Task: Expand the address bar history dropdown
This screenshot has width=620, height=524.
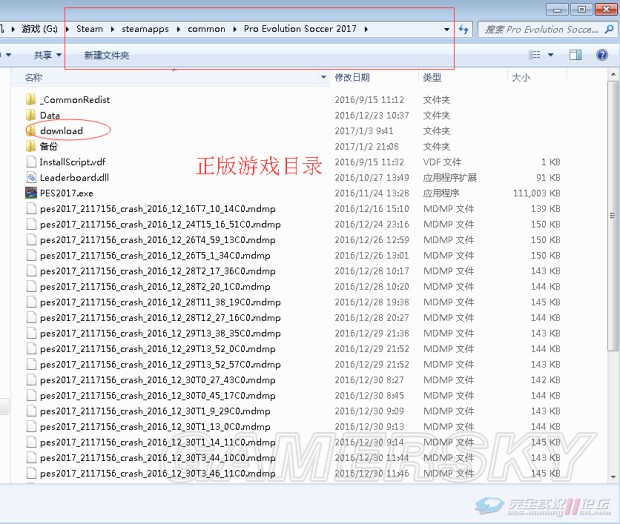Action: pos(447,30)
